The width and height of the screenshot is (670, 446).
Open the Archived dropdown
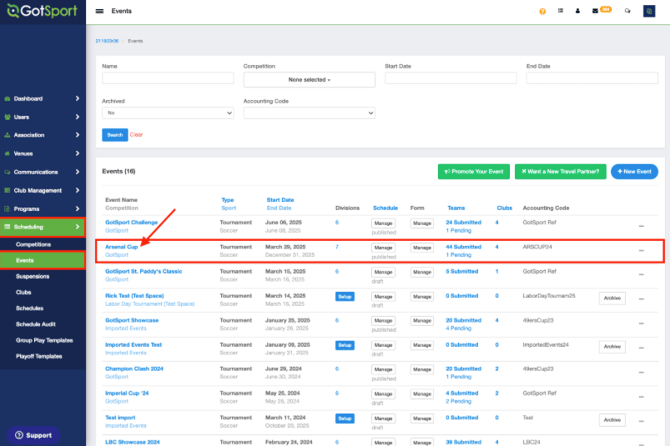click(168, 113)
